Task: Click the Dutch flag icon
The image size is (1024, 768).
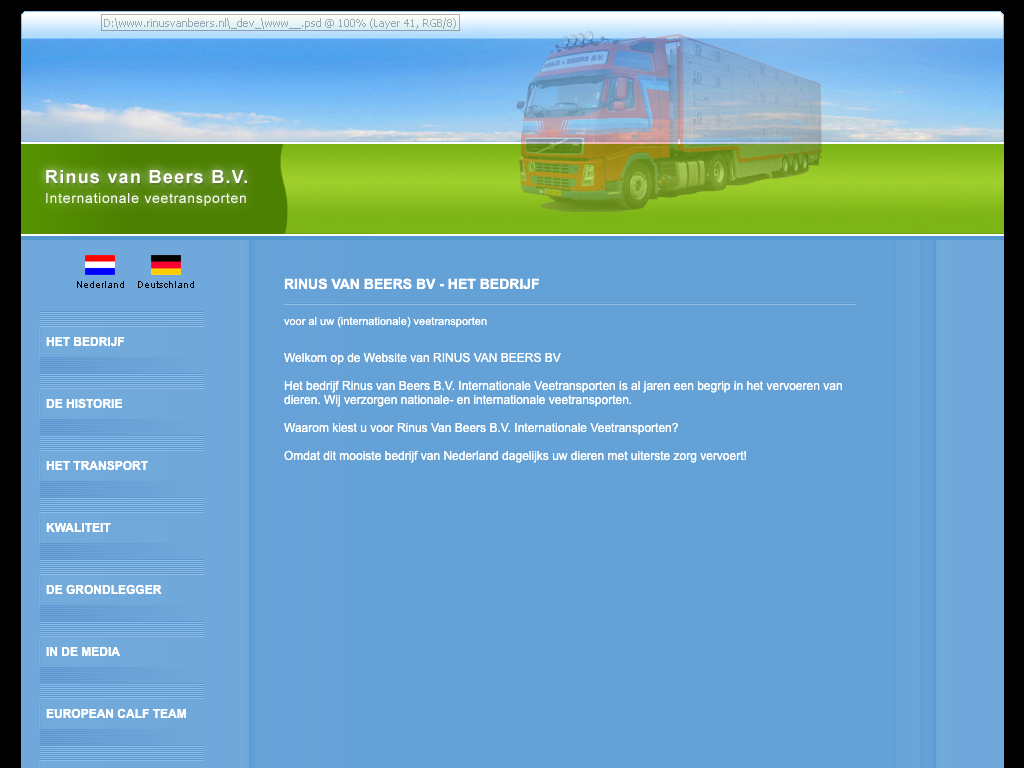Action: pyautogui.click(x=100, y=265)
